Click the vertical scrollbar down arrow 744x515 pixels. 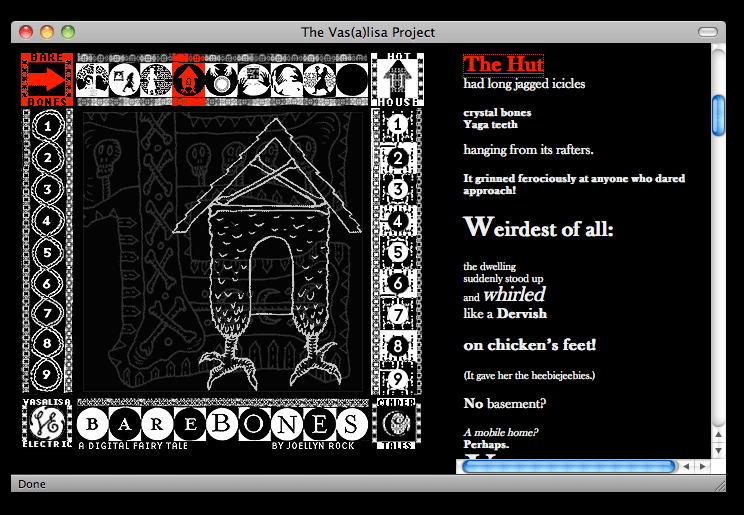coord(718,450)
